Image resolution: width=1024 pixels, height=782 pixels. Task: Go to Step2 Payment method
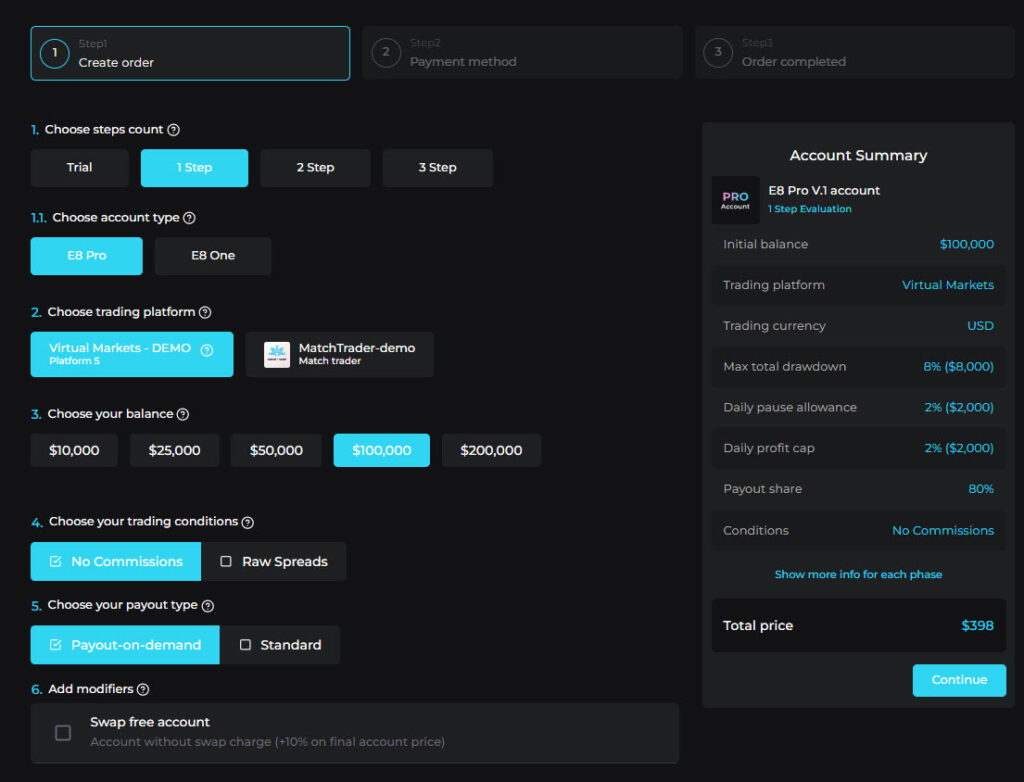(521, 53)
